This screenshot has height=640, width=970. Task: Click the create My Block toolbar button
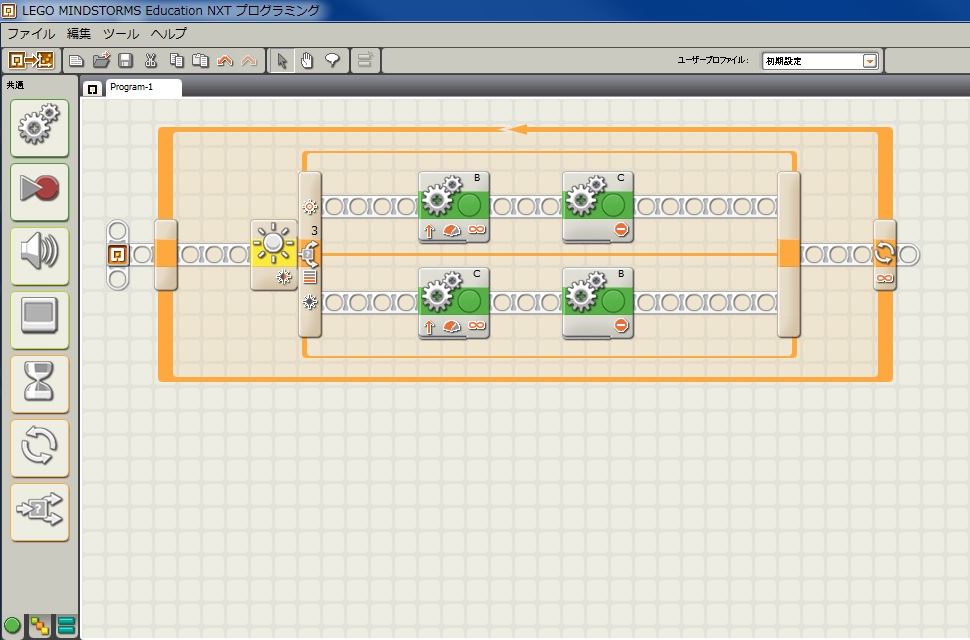tap(365, 61)
